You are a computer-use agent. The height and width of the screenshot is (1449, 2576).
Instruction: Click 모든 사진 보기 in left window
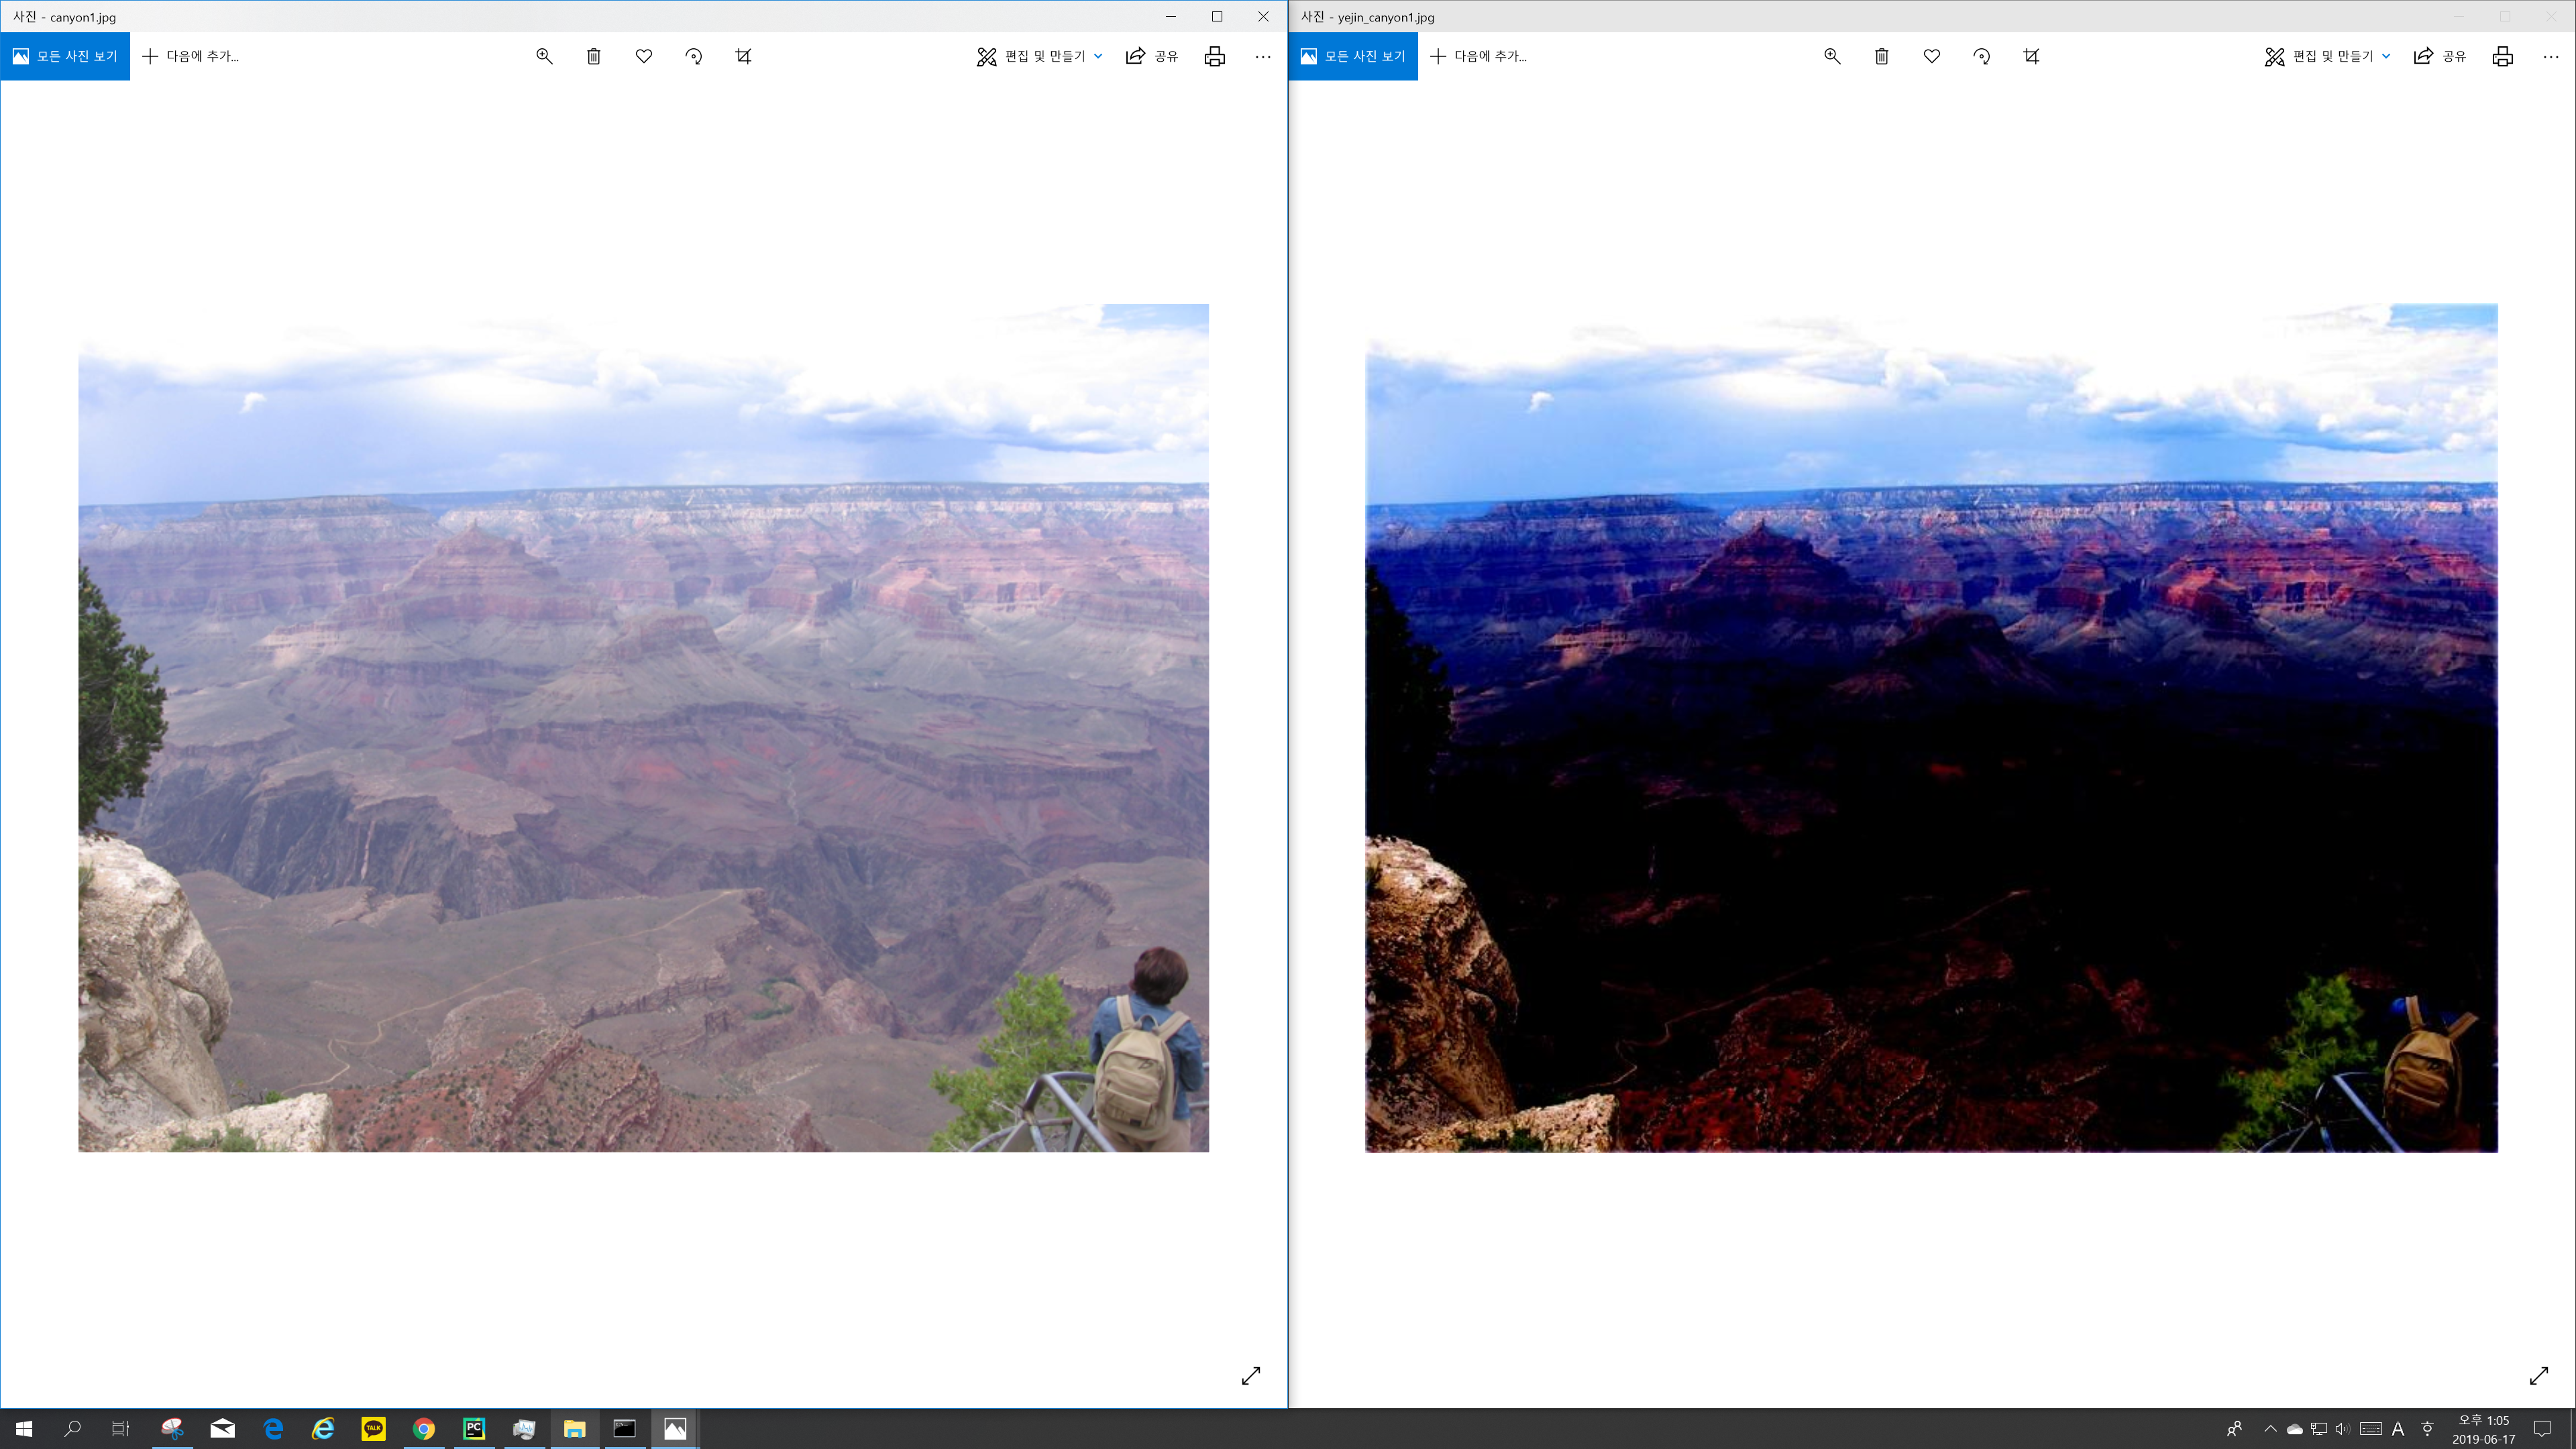65,56
